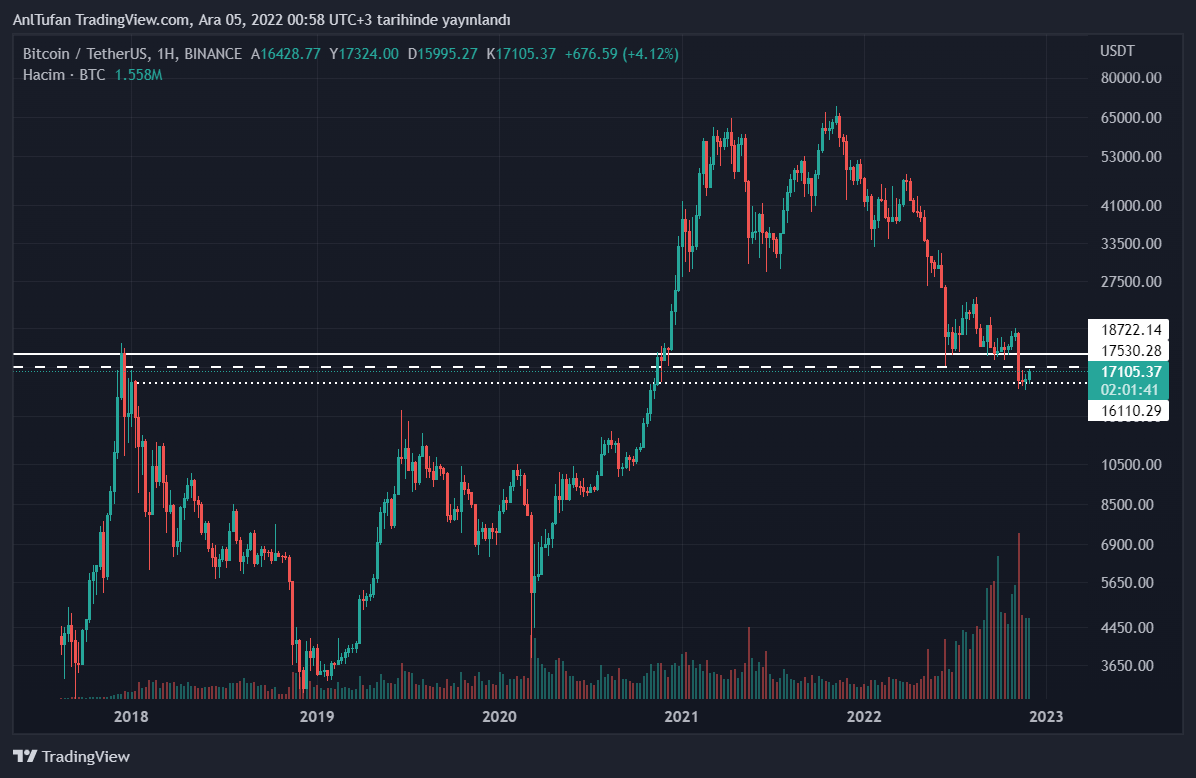1196x778 pixels.
Task: Click the 33500.00 price axis label
Action: coord(1131,243)
